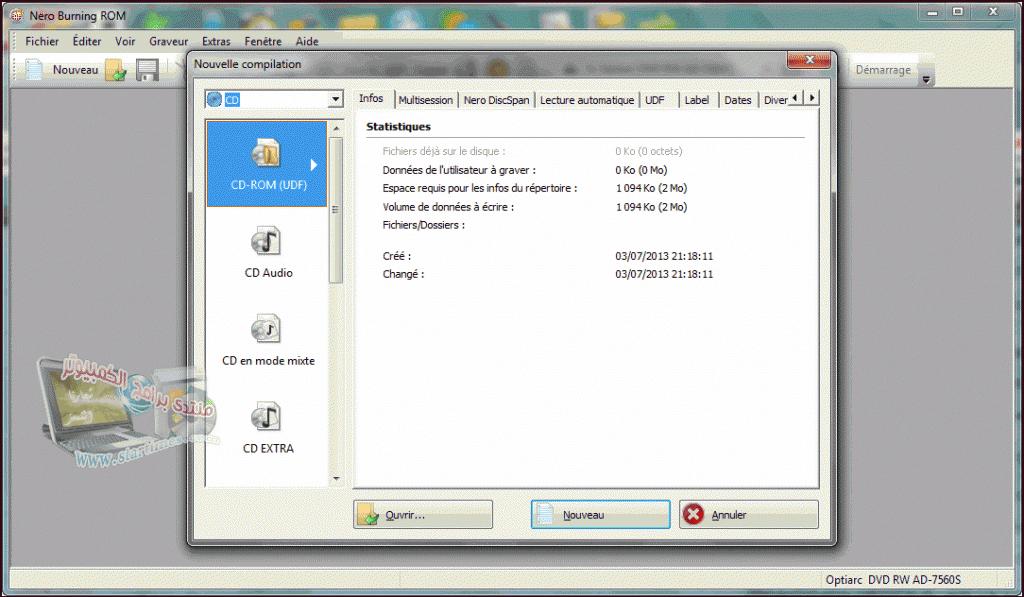
Task: Go to the Lecture automatique tab
Action: pyautogui.click(x=586, y=100)
